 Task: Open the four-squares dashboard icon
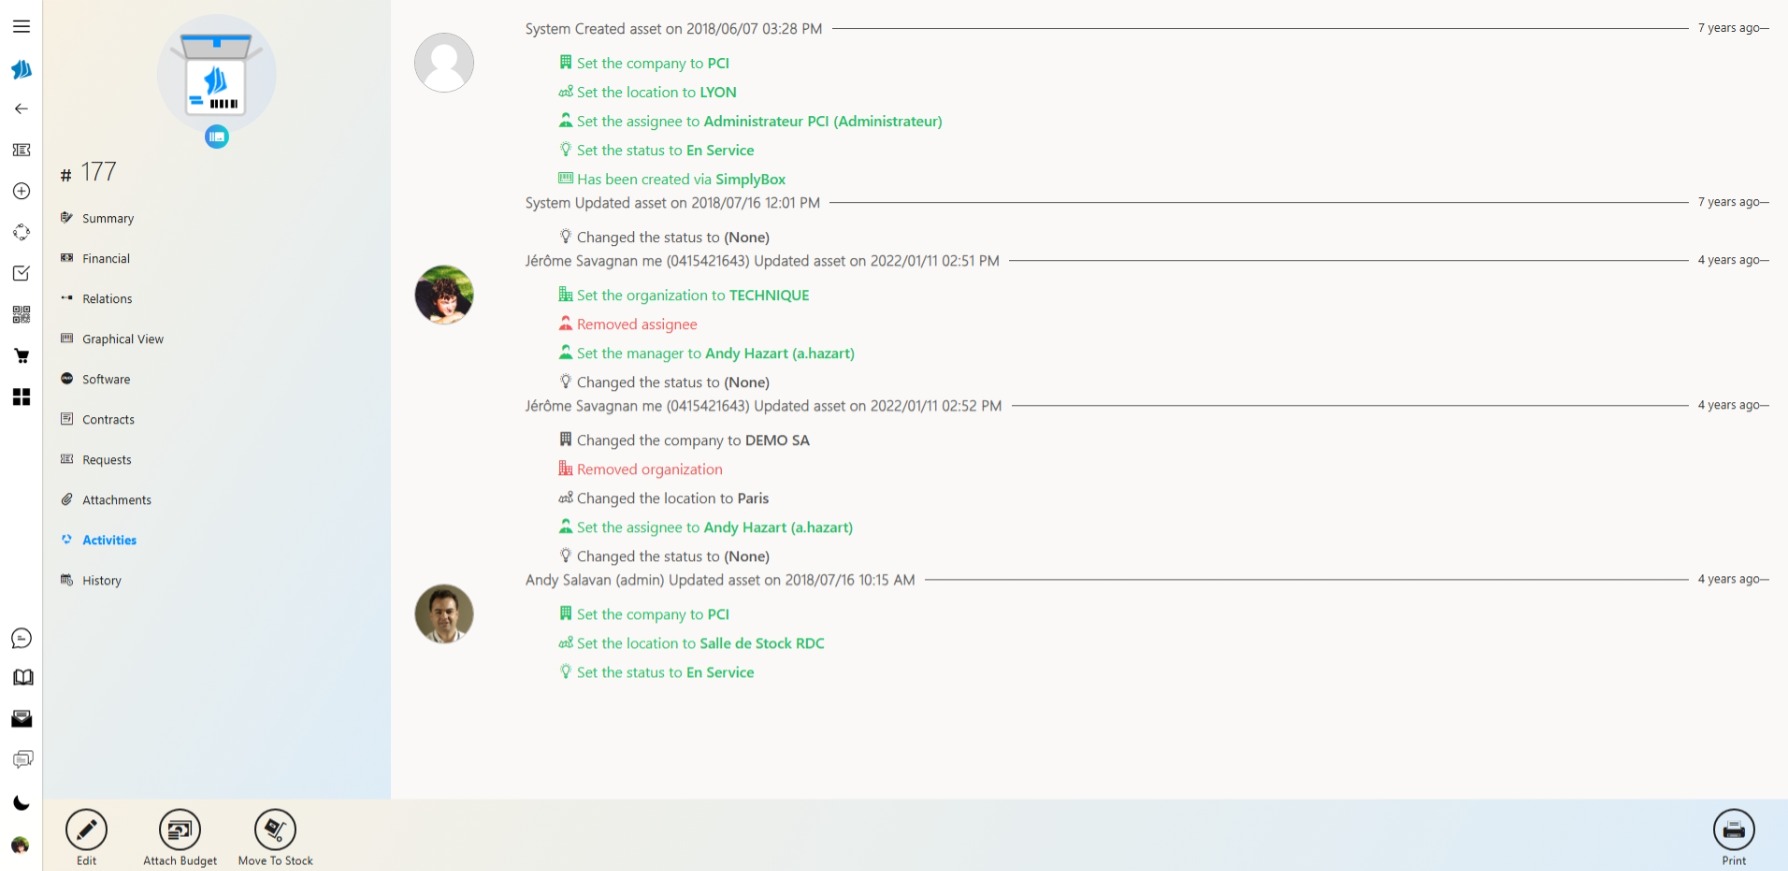point(21,397)
